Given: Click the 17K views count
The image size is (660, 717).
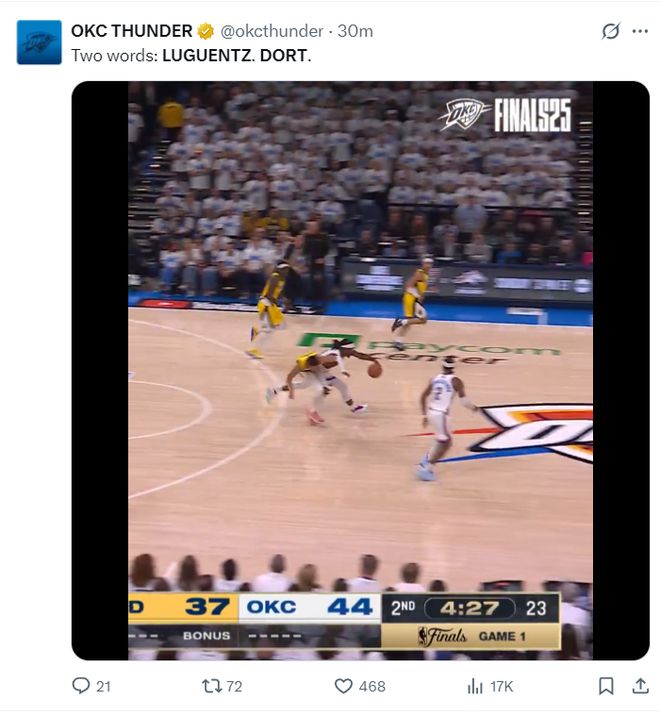Looking at the screenshot, I should point(502,686).
